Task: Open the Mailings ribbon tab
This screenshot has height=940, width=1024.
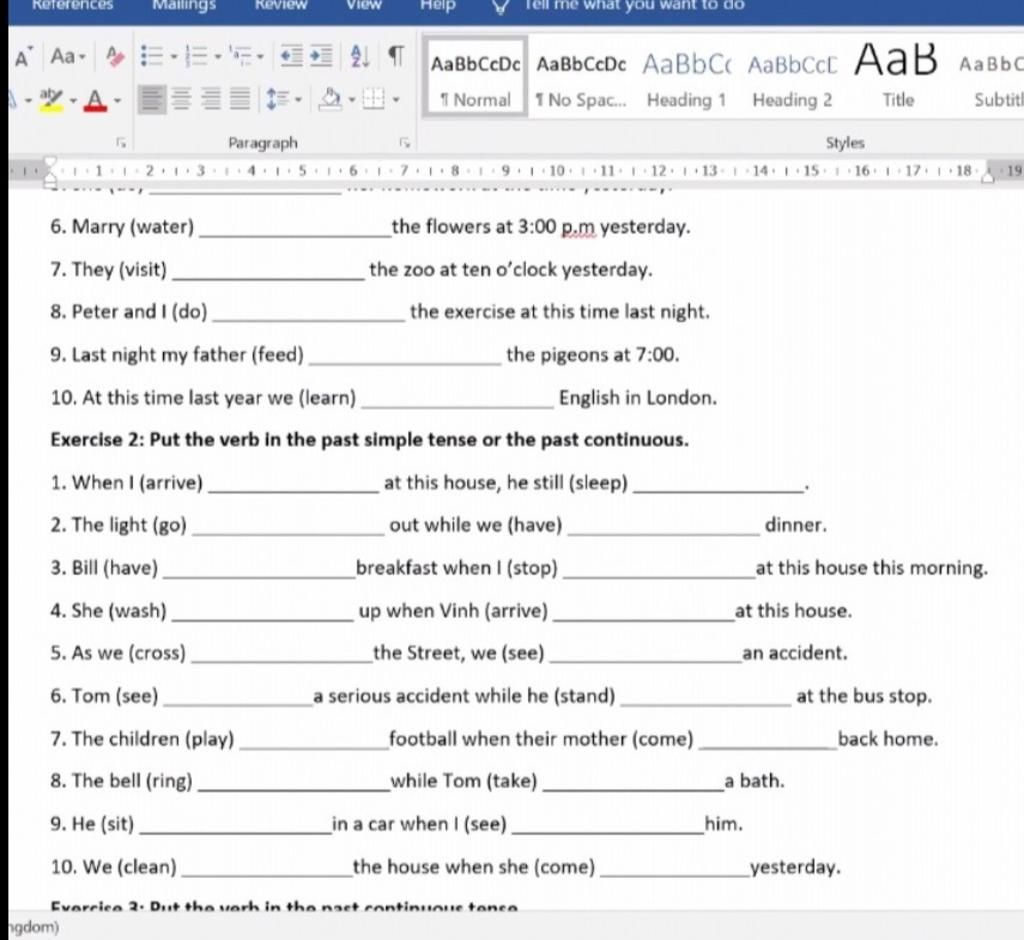Action: (x=184, y=5)
